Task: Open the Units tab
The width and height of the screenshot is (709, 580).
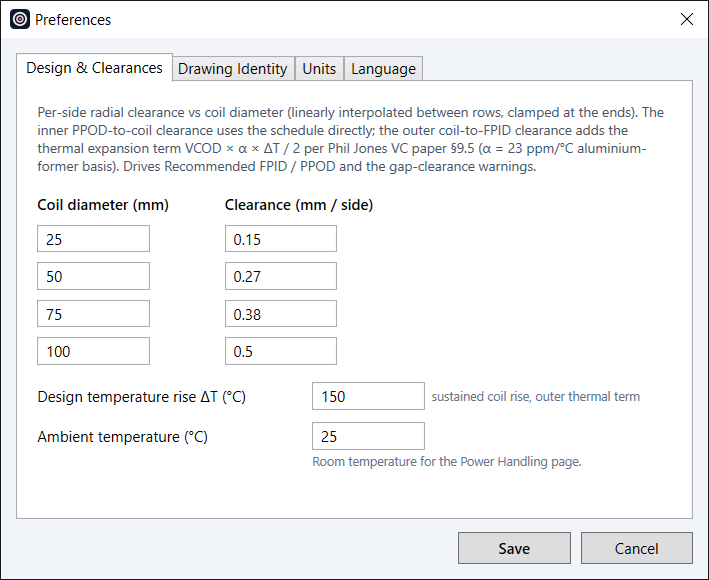Action: coord(319,69)
